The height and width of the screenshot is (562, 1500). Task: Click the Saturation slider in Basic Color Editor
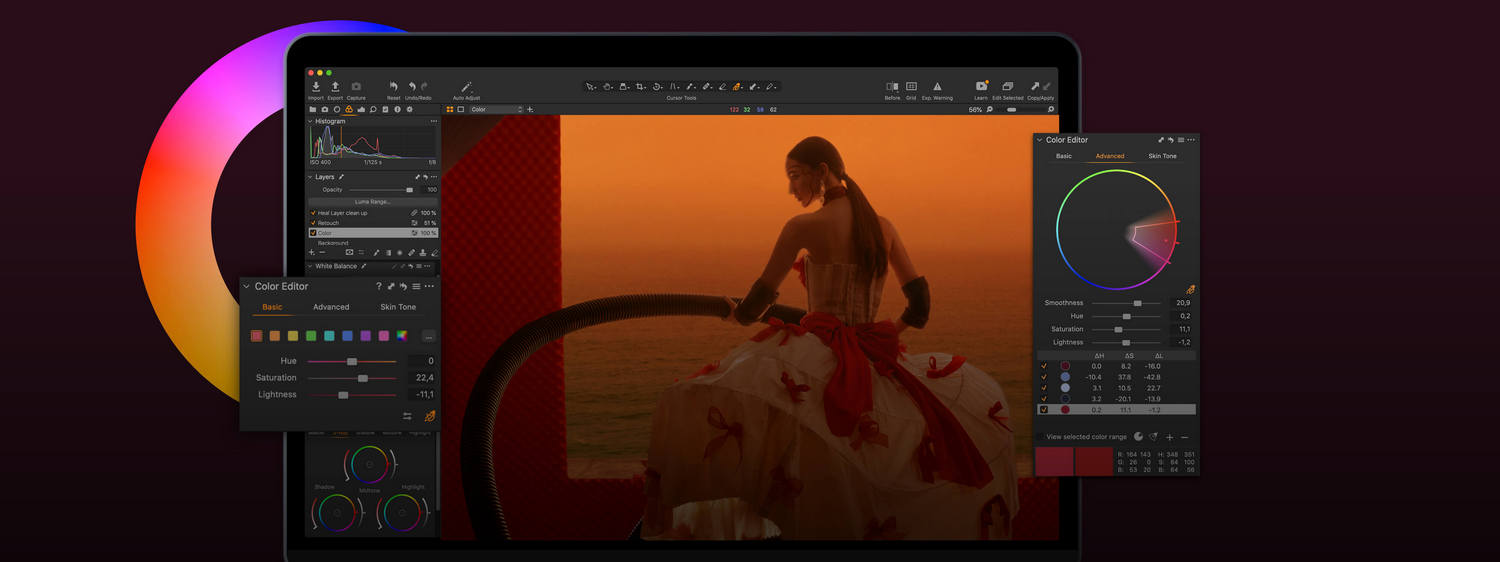click(362, 378)
